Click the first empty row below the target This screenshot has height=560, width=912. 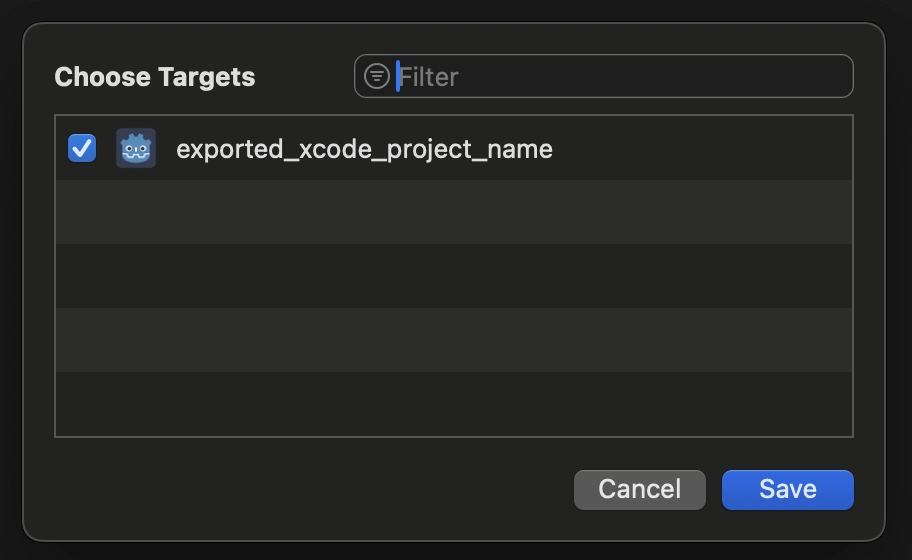coord(454,212)
